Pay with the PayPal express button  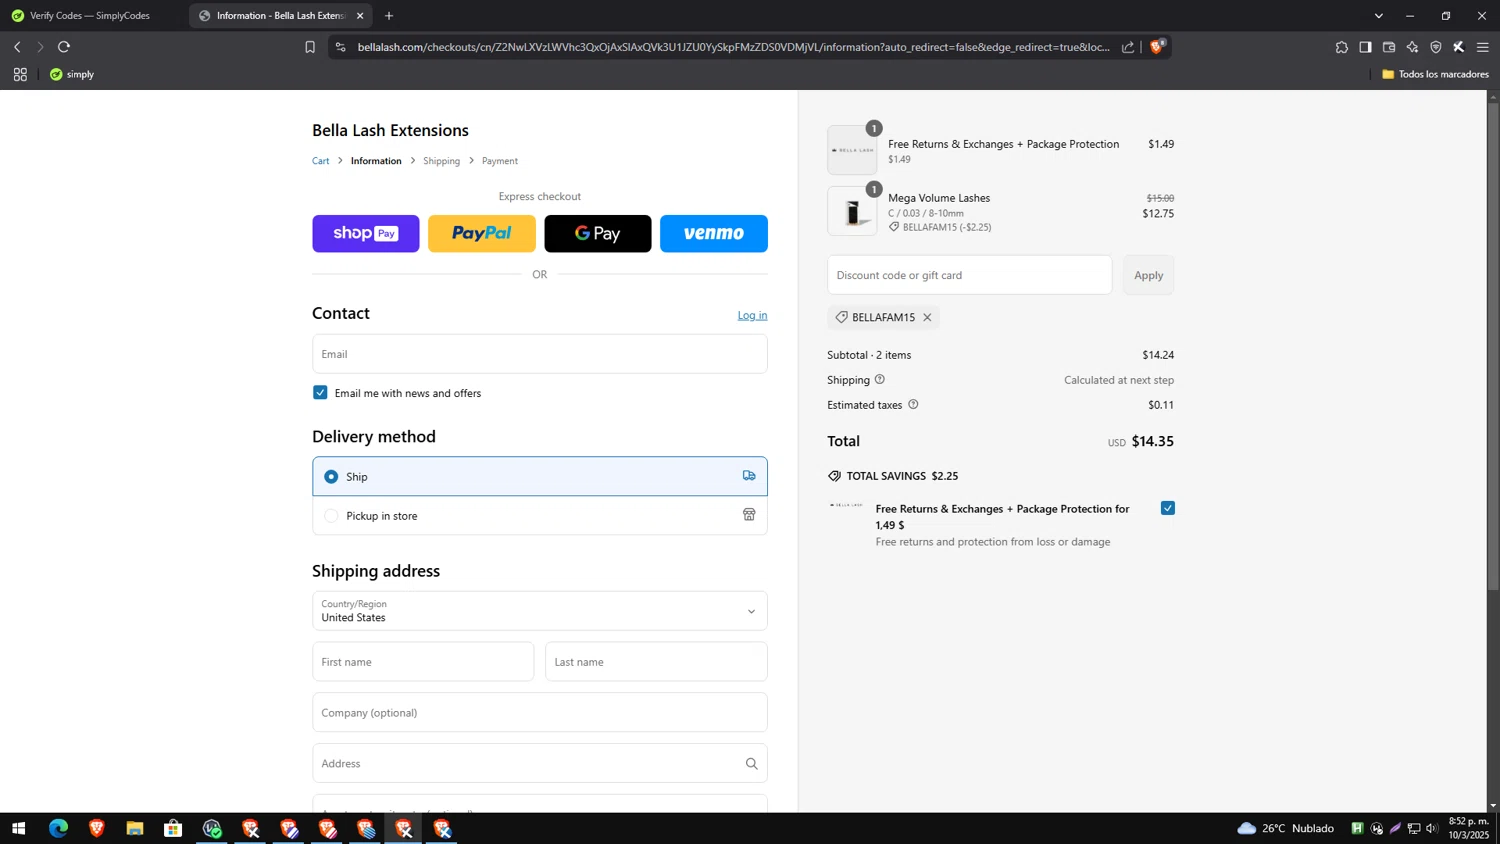pos(481,234)
